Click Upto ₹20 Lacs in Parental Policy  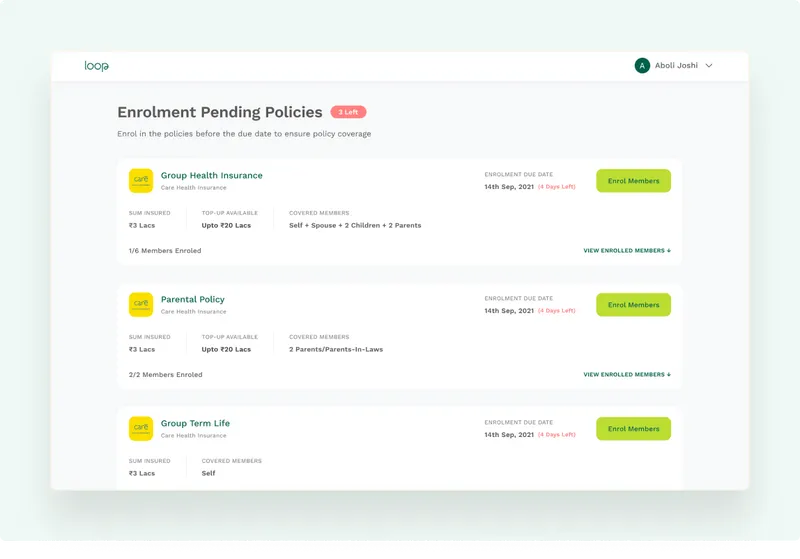pos(226,349)
